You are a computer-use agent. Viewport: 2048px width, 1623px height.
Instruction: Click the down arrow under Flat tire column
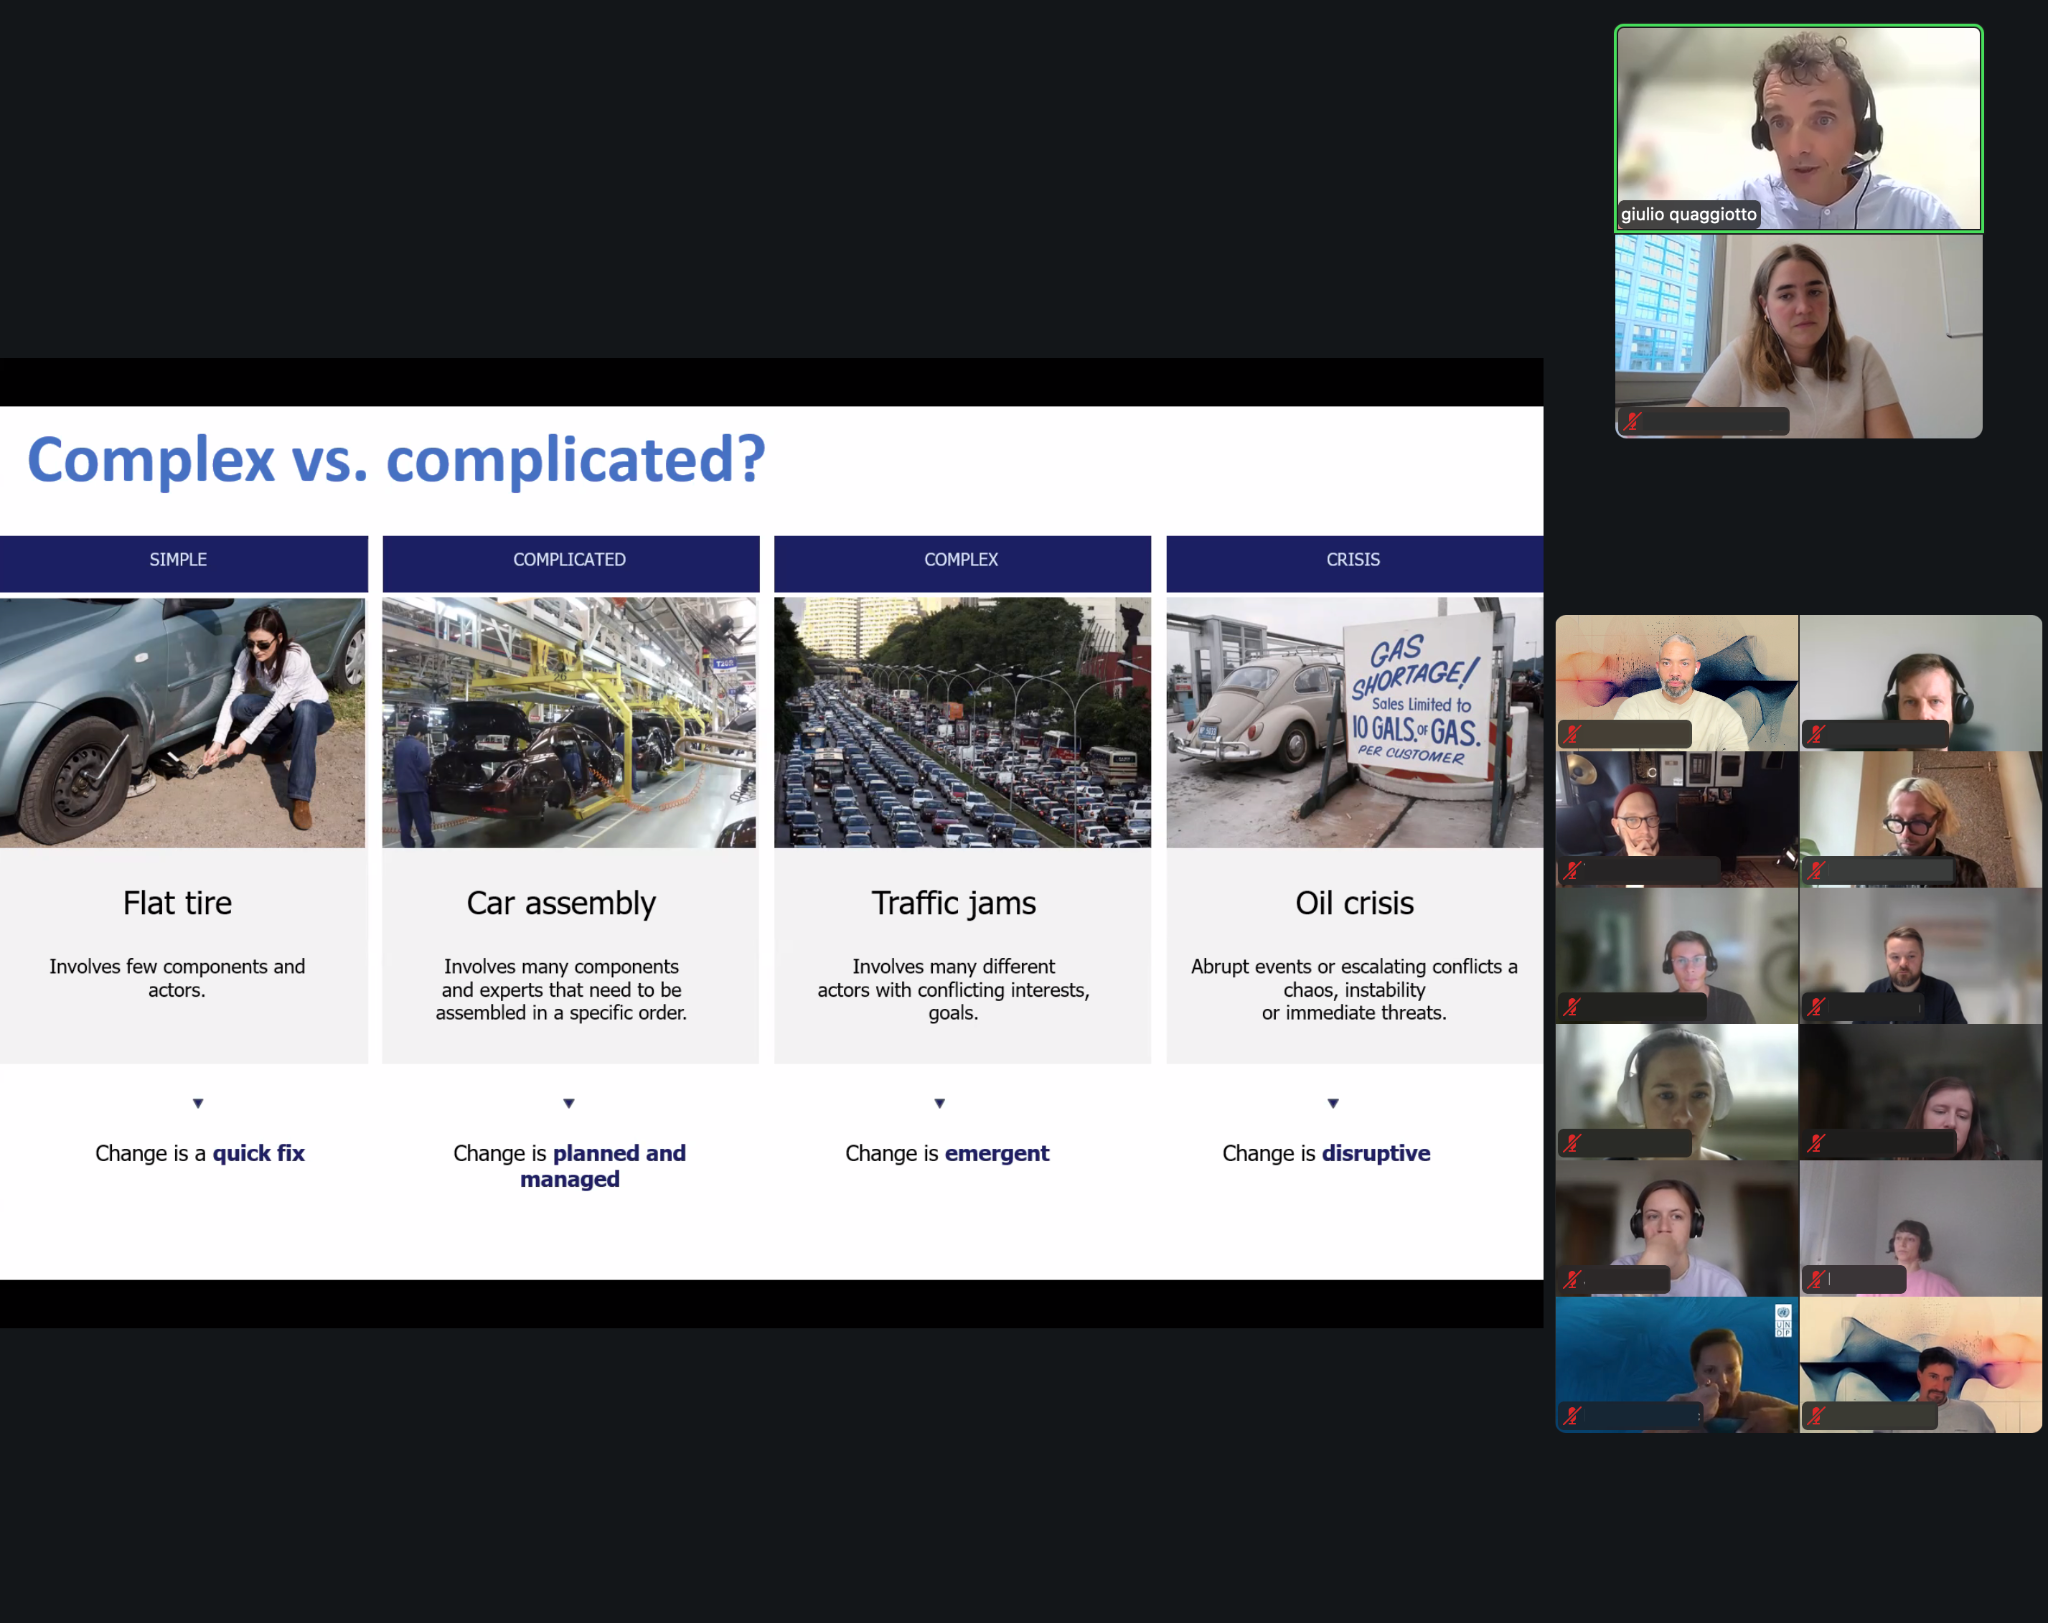198,1103
